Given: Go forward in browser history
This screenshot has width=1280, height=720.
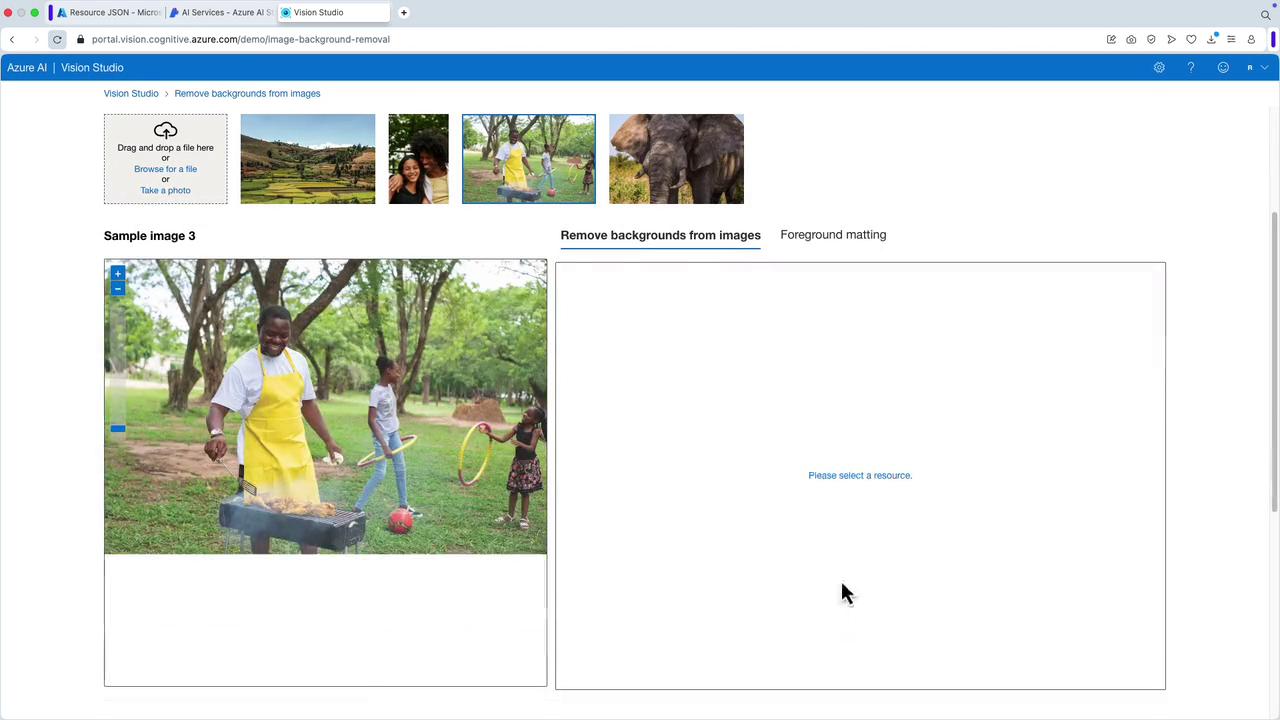Looking at the screenshot, I should click(x=36, y=40).
